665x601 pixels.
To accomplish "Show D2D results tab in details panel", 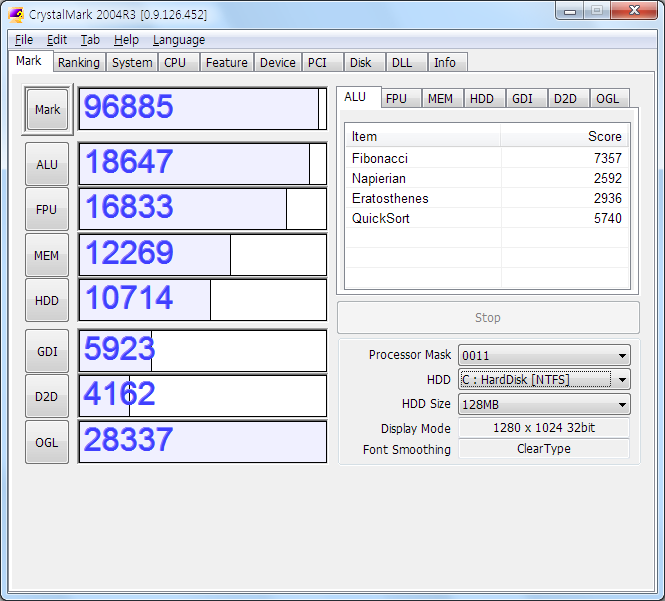I will pyautogui.click(x=568, y=98).
